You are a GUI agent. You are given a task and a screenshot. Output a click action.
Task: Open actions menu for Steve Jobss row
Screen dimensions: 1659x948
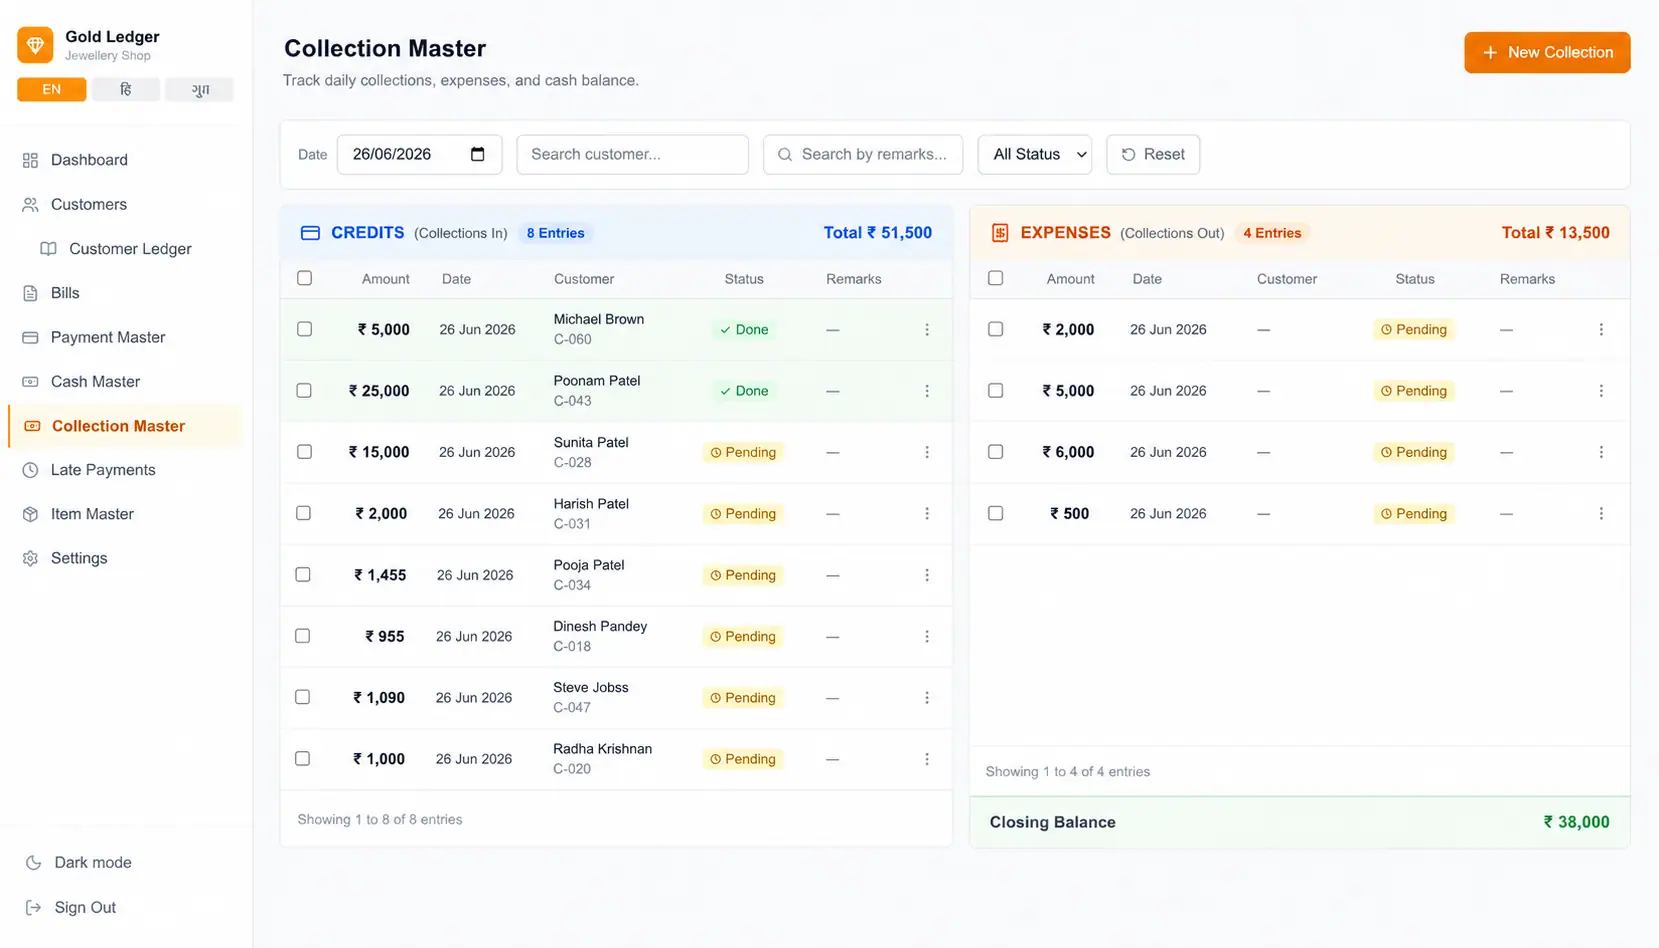point(927,698)
